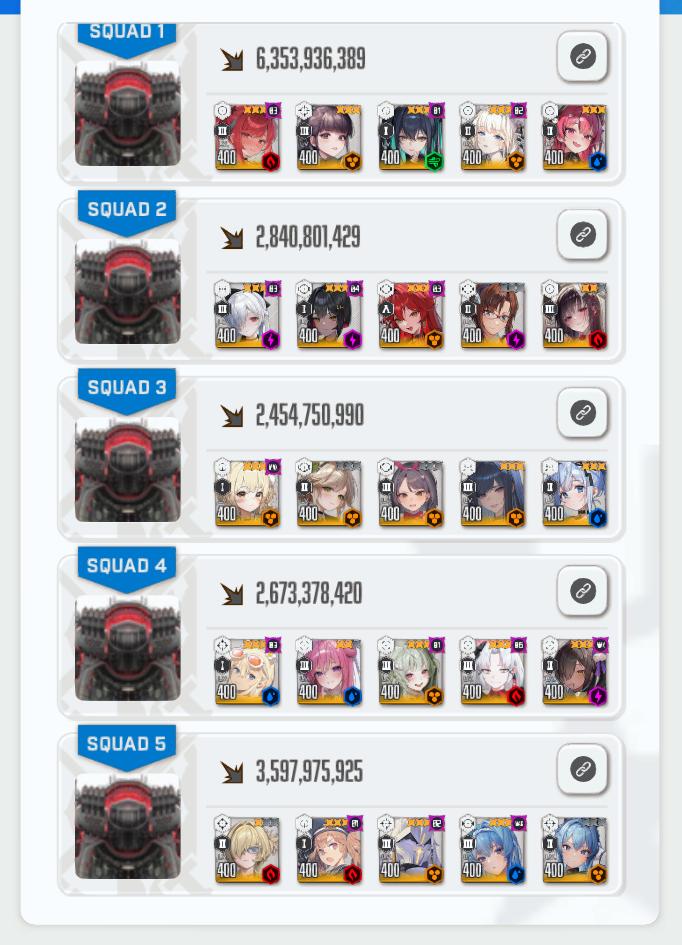The height and width of the screenshot is (945, 682).
Task: Copy link for Squad 1
Action: 582,57
